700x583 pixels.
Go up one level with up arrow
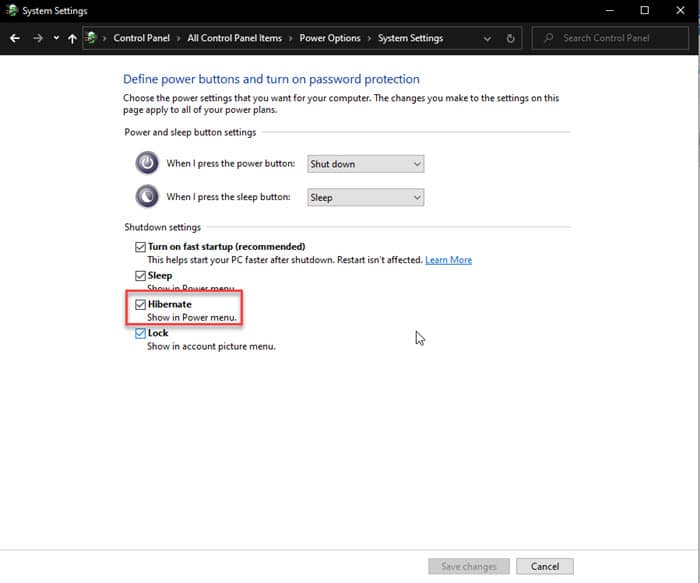click(x=72, y=38)
